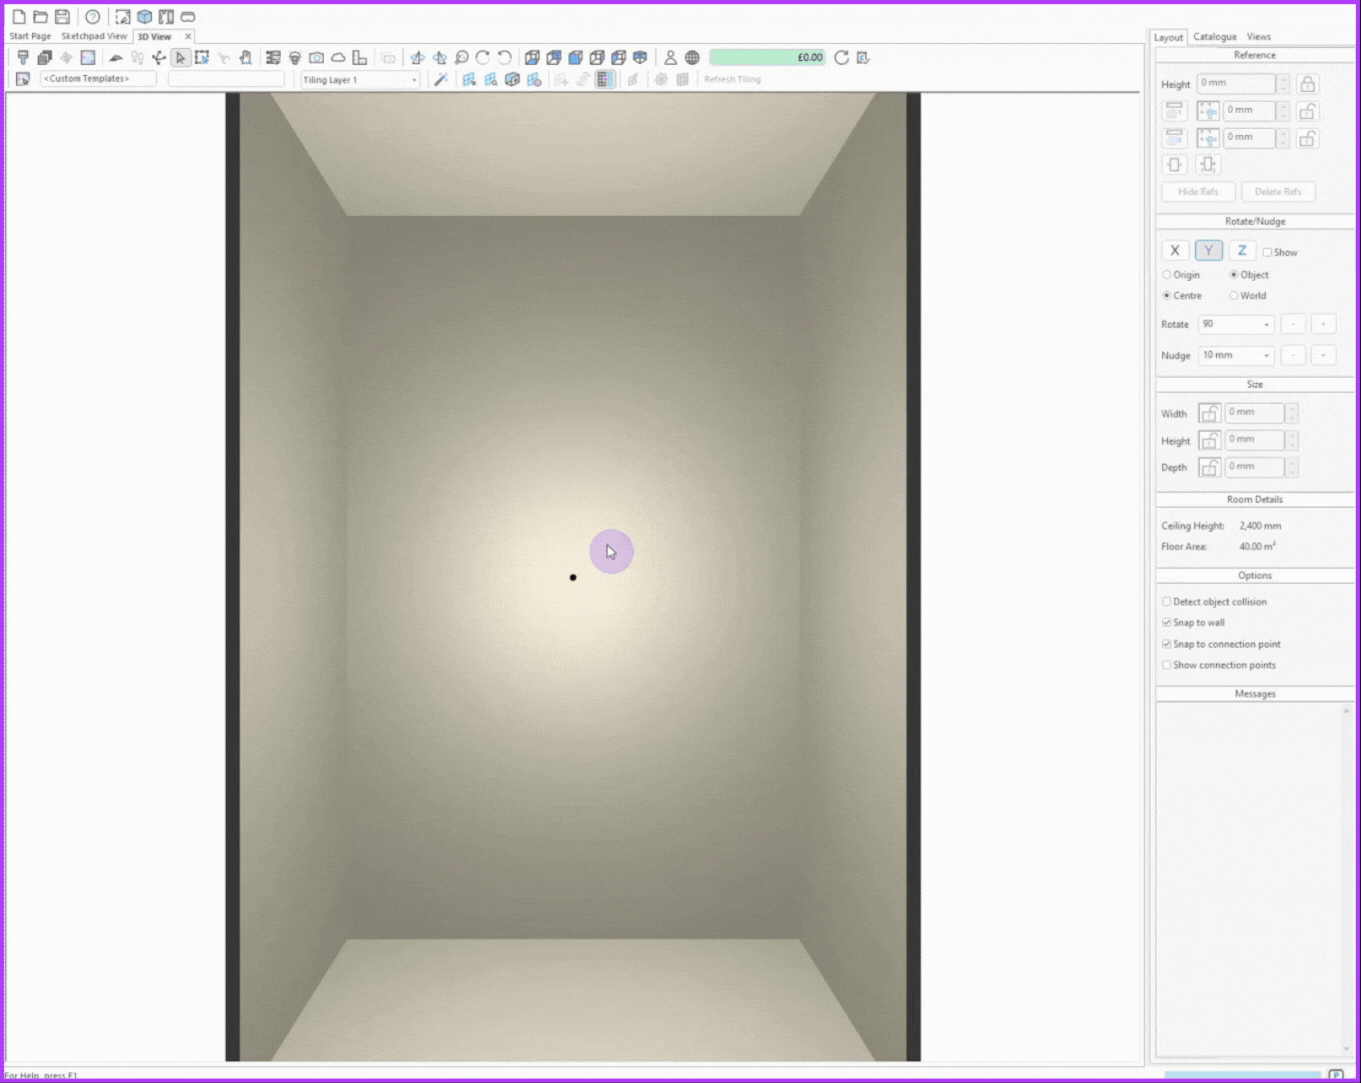1361x1083 pixels.
Task: Open the Help question mark icon
Action: pos(93,17)
